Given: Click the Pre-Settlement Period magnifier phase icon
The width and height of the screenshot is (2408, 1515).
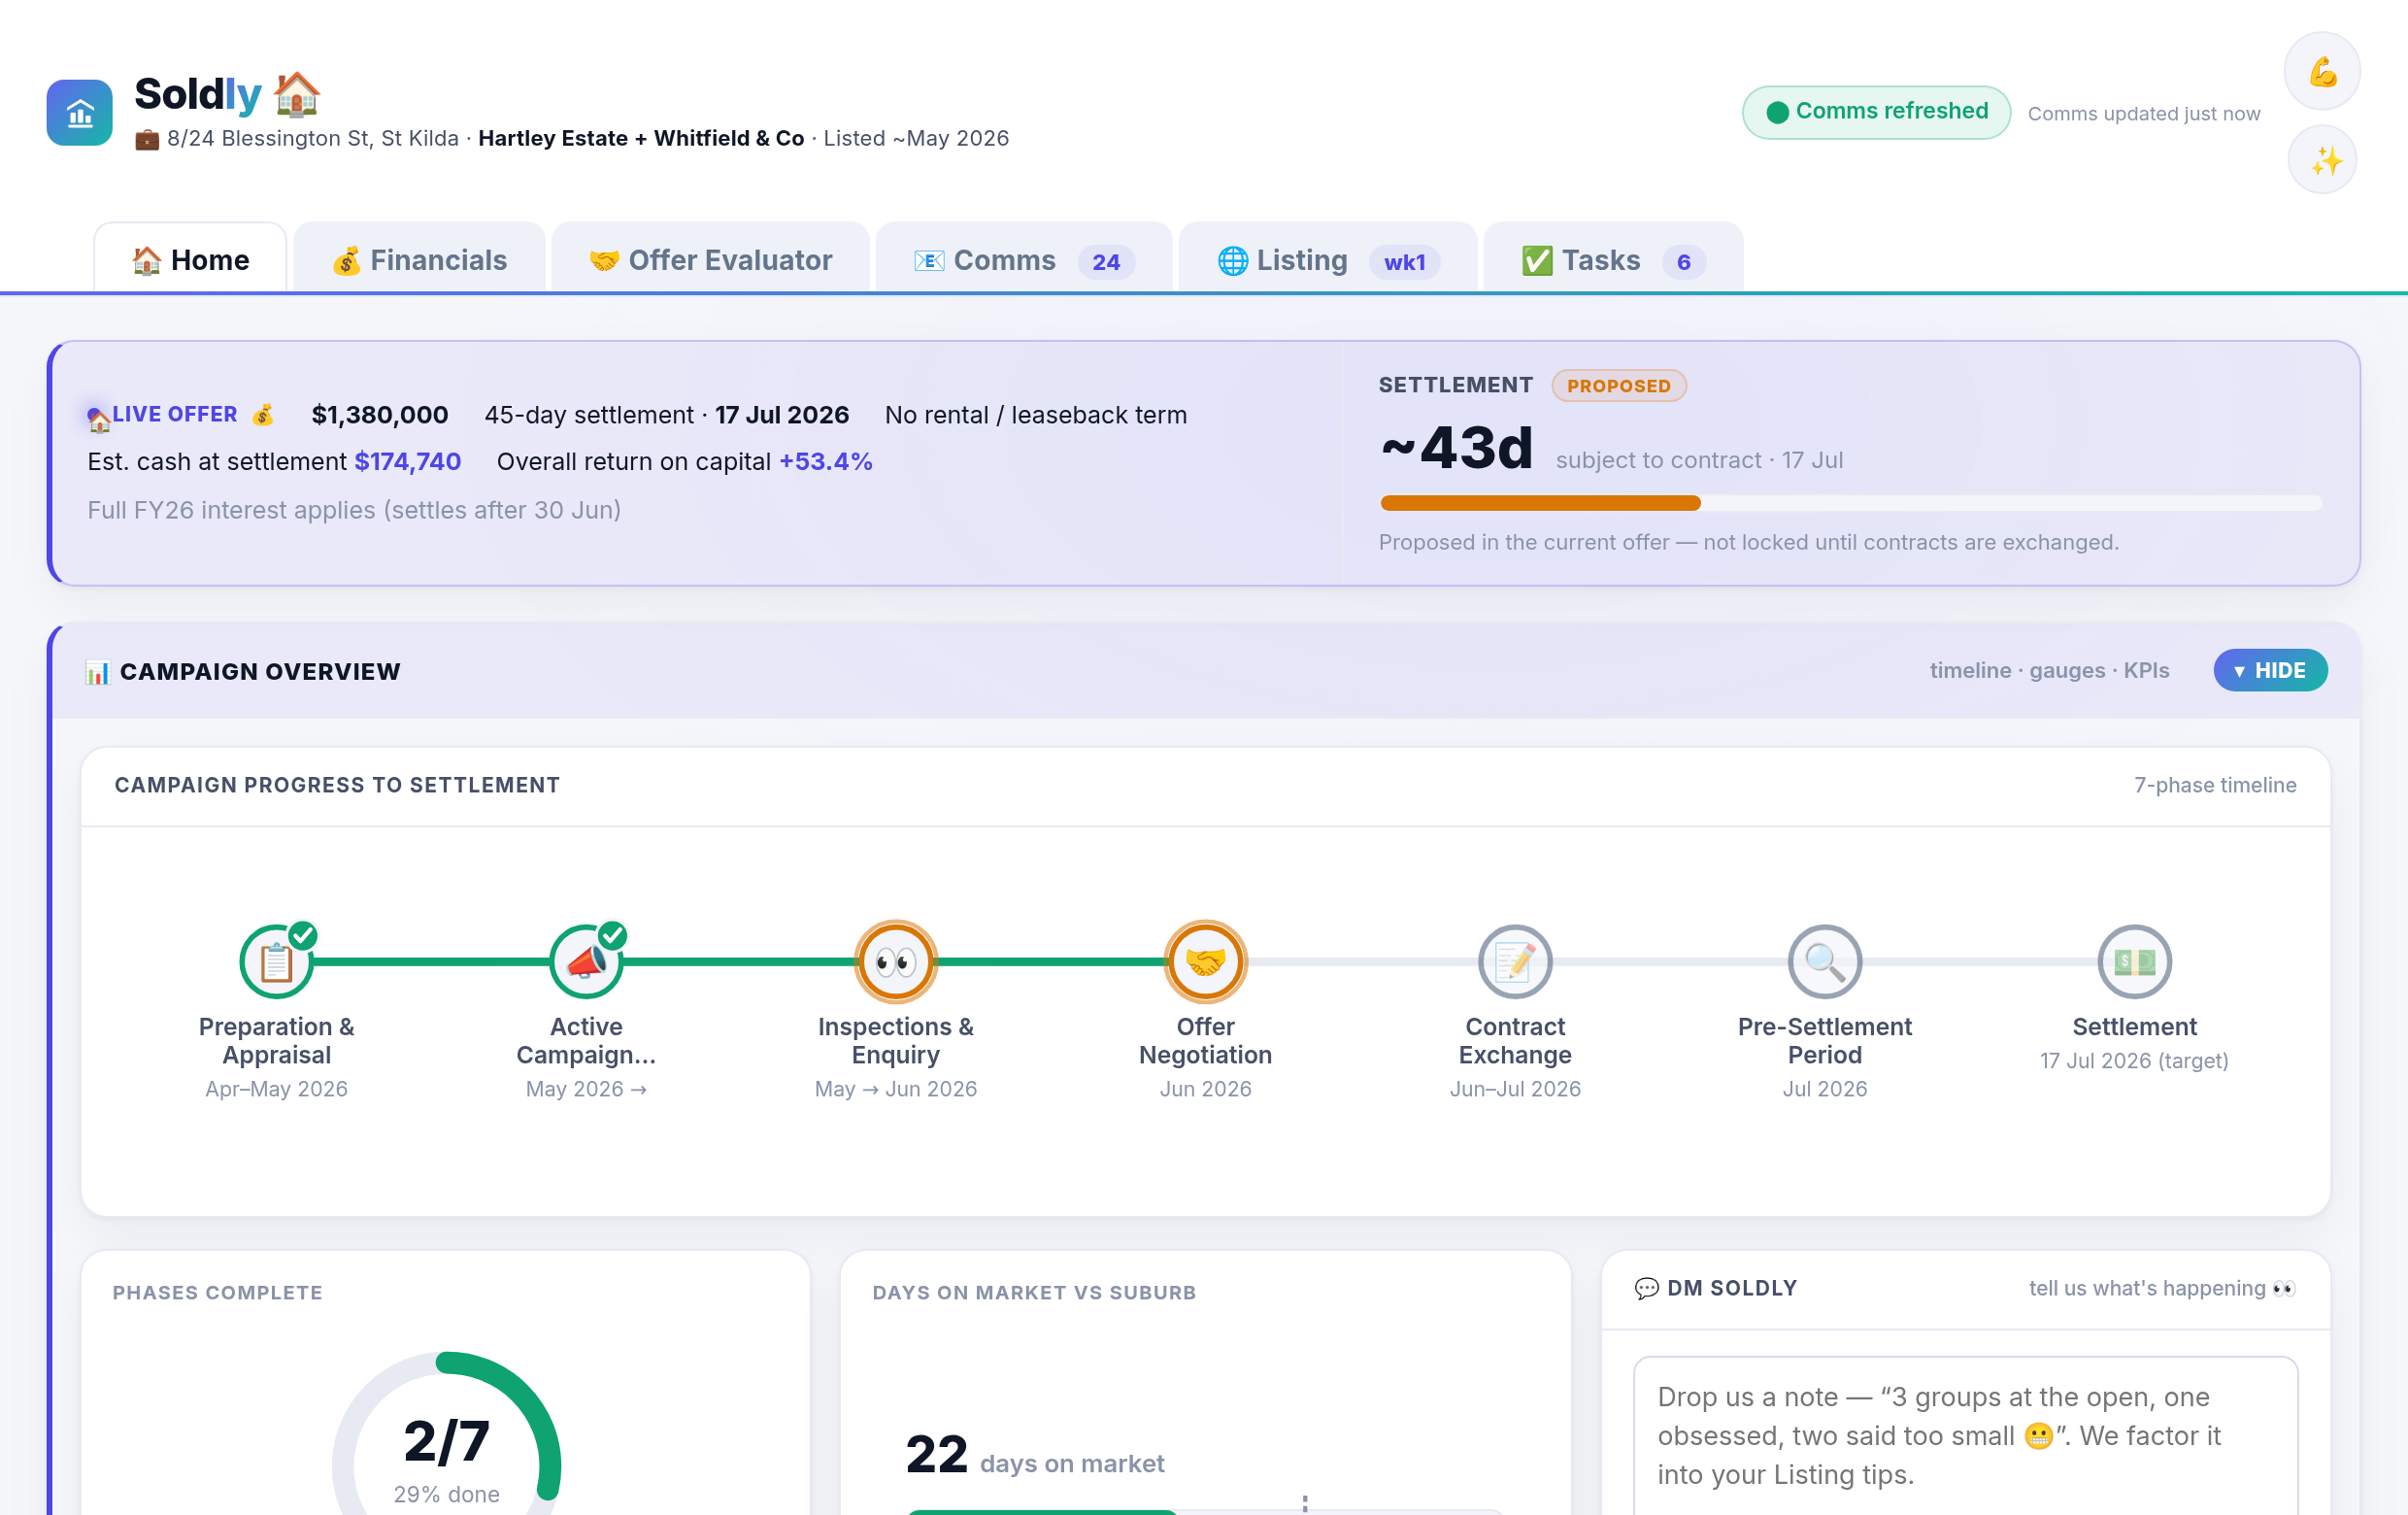Looking at the screenshot, I should click(x=1825, y=961).
